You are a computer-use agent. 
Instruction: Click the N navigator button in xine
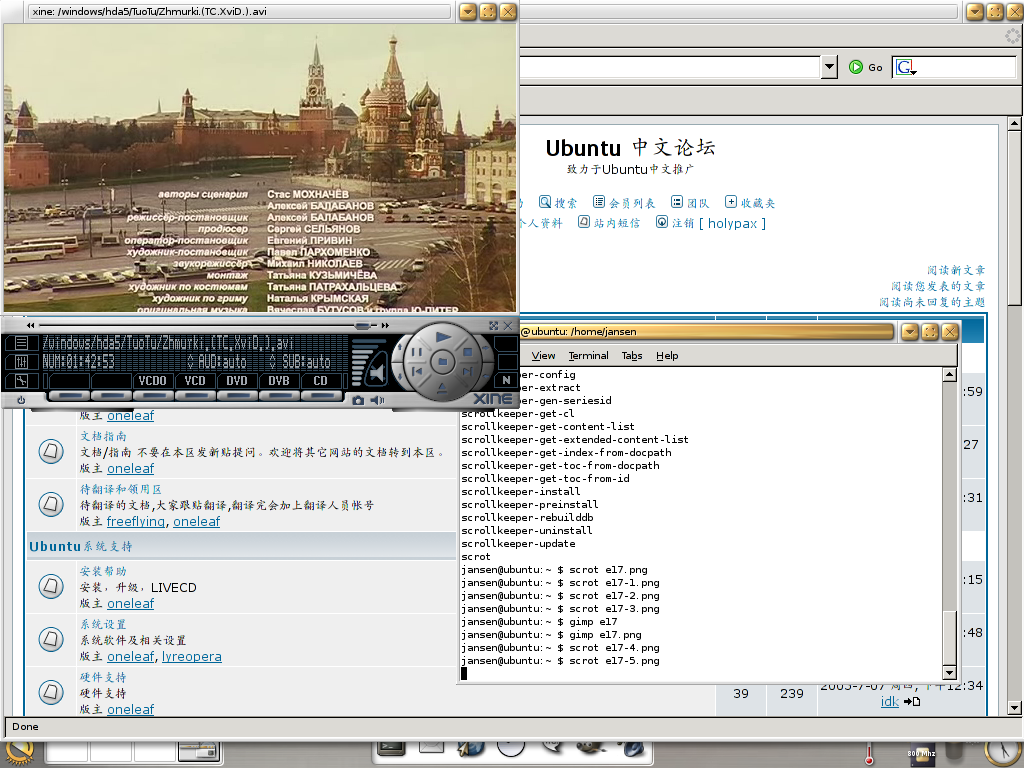point(506,380)
